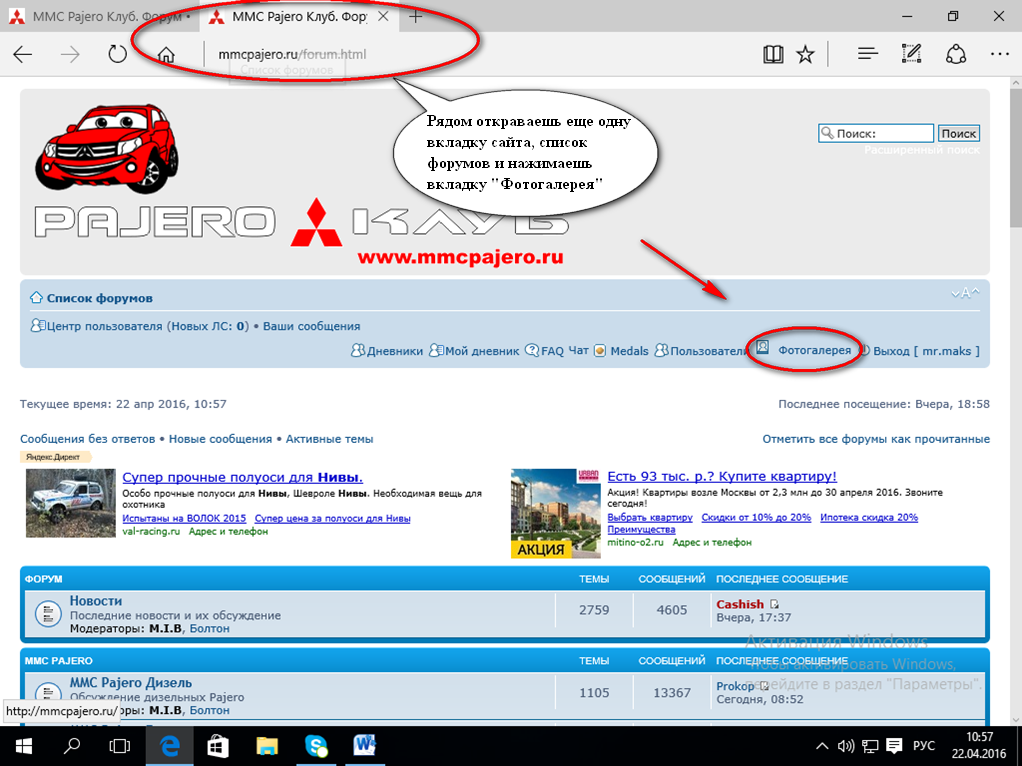The image size is (1022, 766).
Task: Click the Поиск search button
Action: point(958,133)
